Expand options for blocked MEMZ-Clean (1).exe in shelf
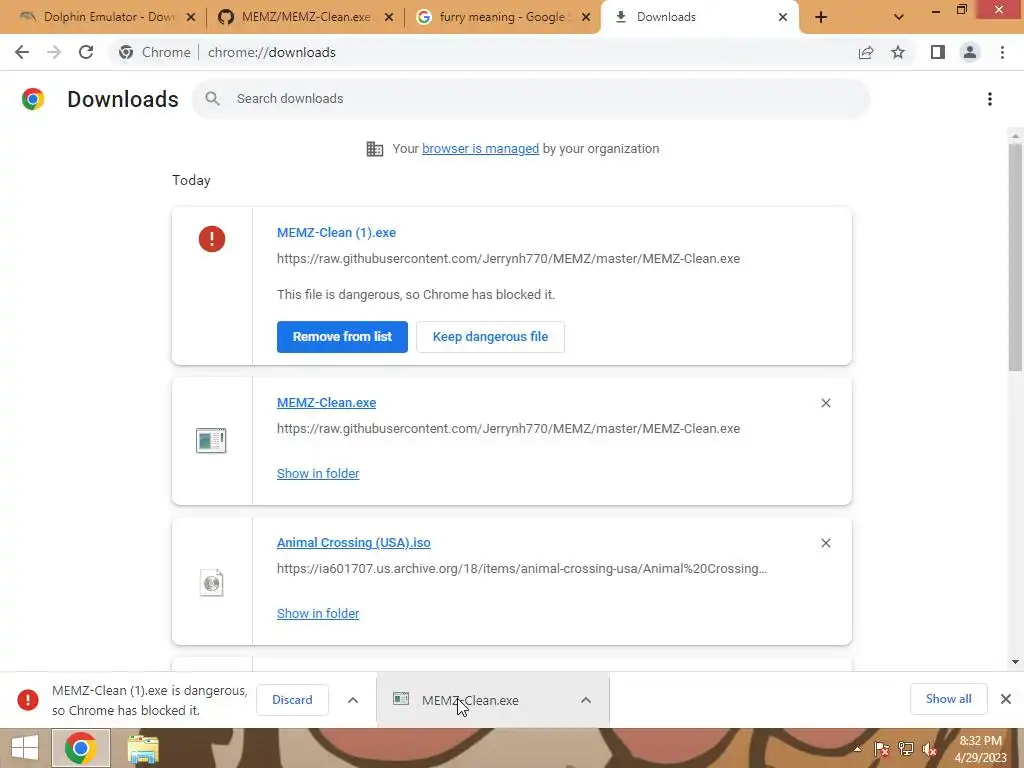Screen dimensions: 1024x768 pos(353,700)
